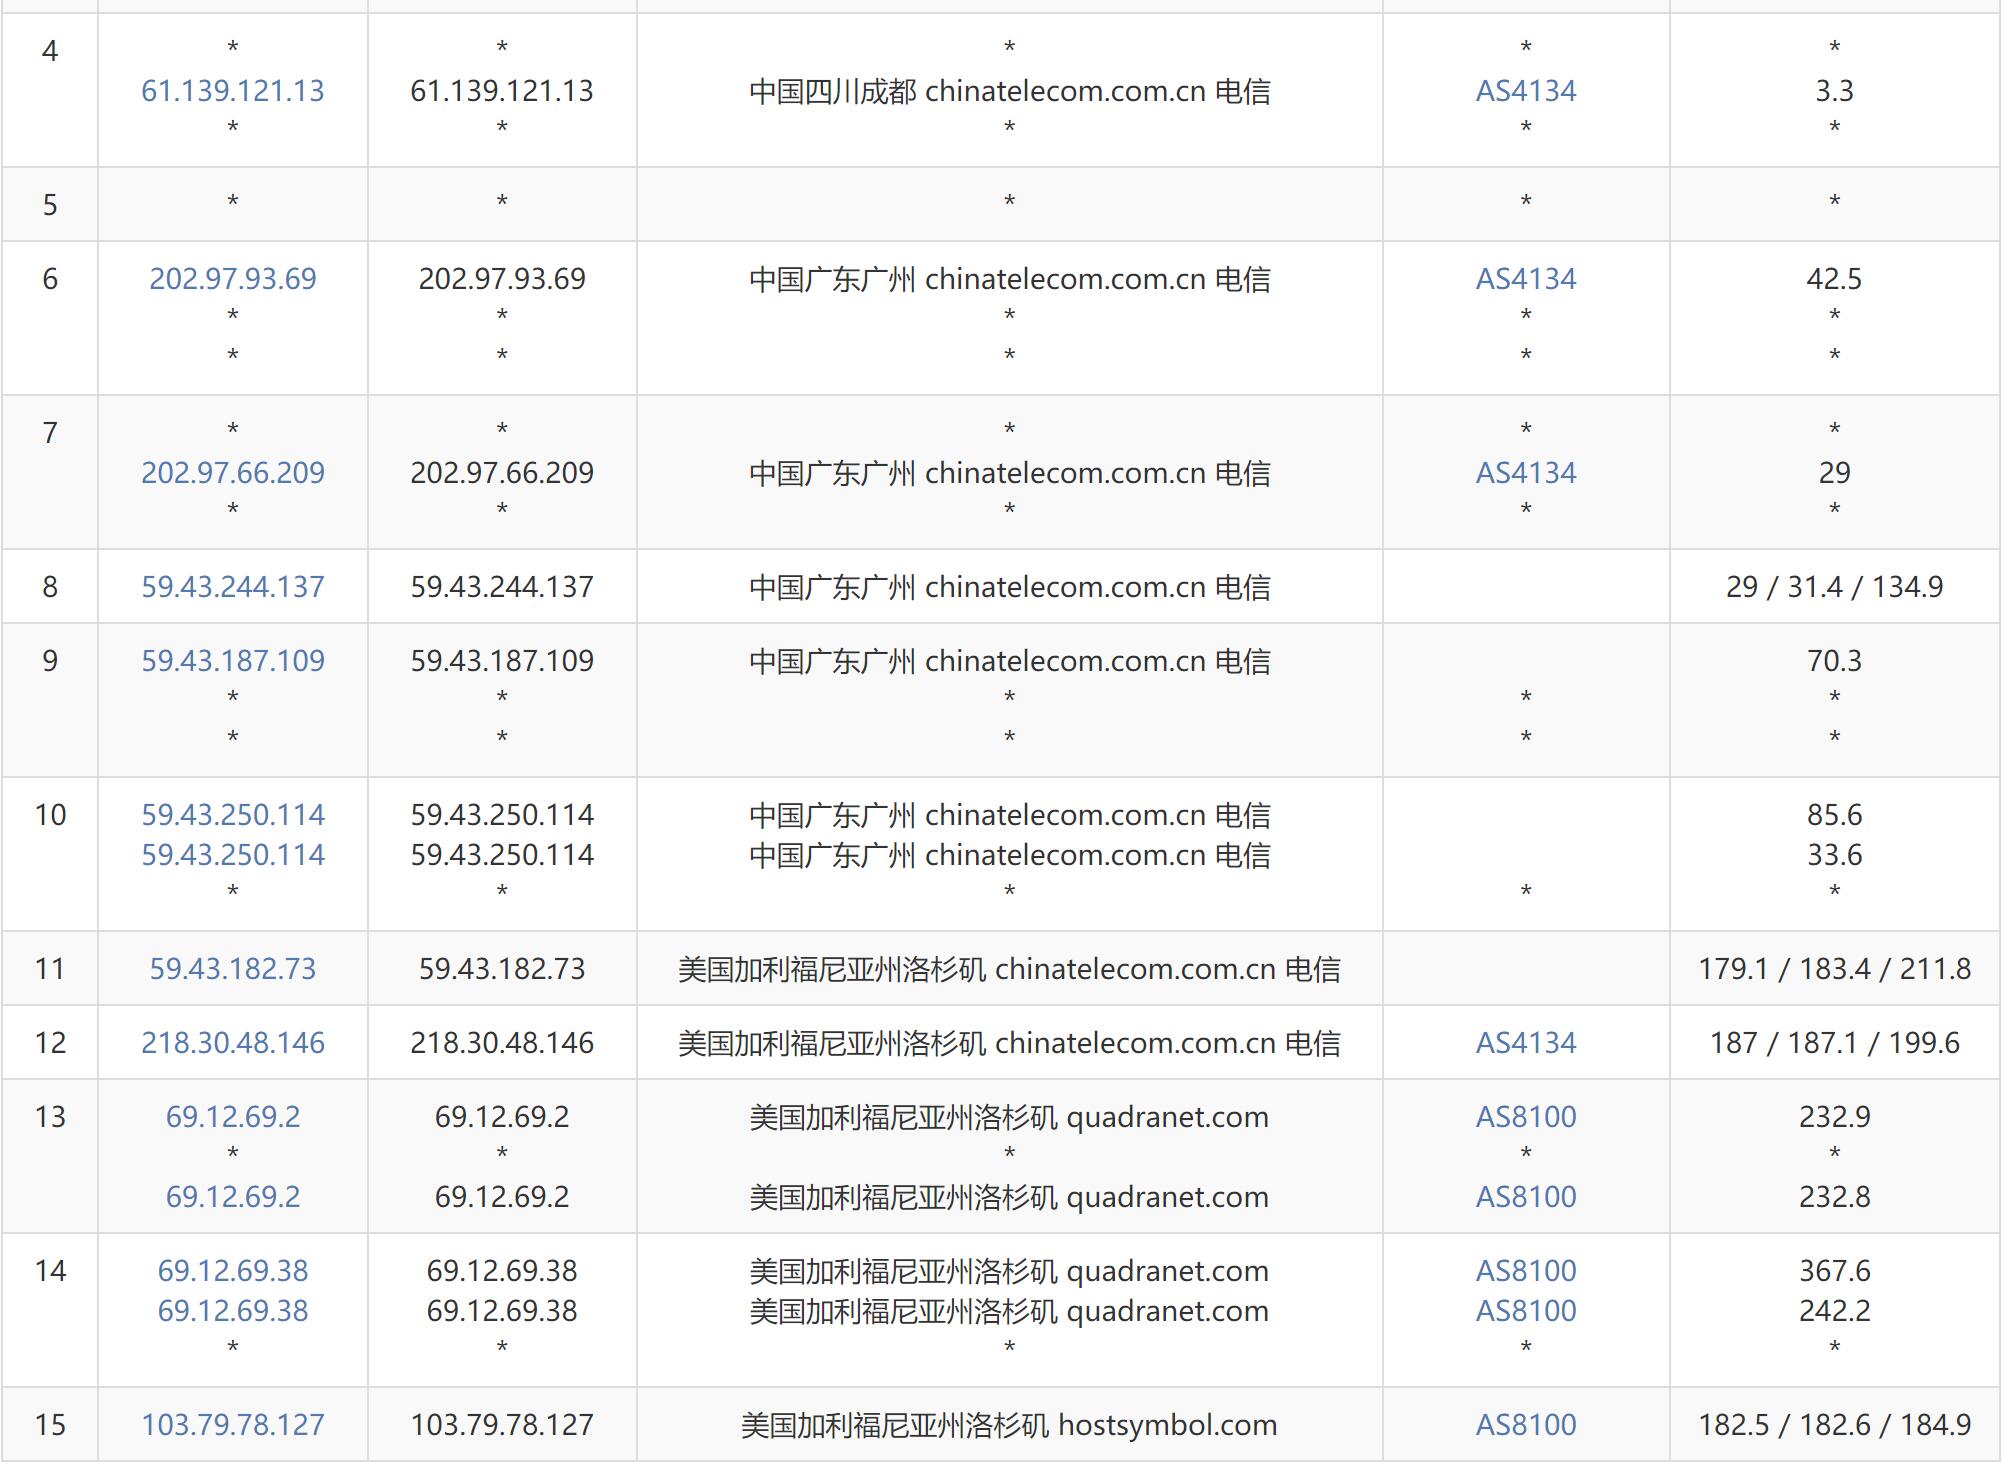Viewport: 2005px width, 1470px height.
Task: Select latency 29 / 31.4 / 134.9
Action: [x=1834, y=587]
